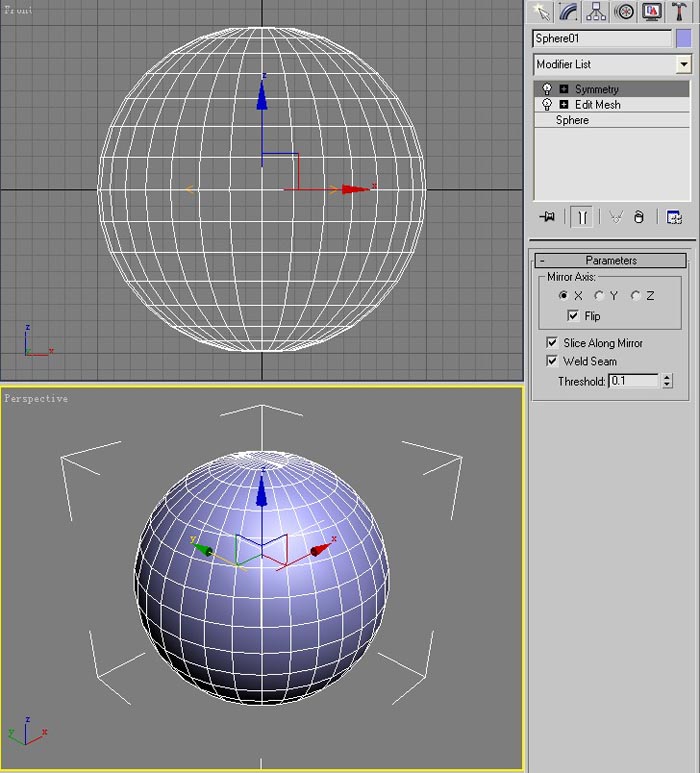The height and width of the screenshot is (773, 700).
Task: Switch to the Modify panel tab
Action: coord(568,12)
